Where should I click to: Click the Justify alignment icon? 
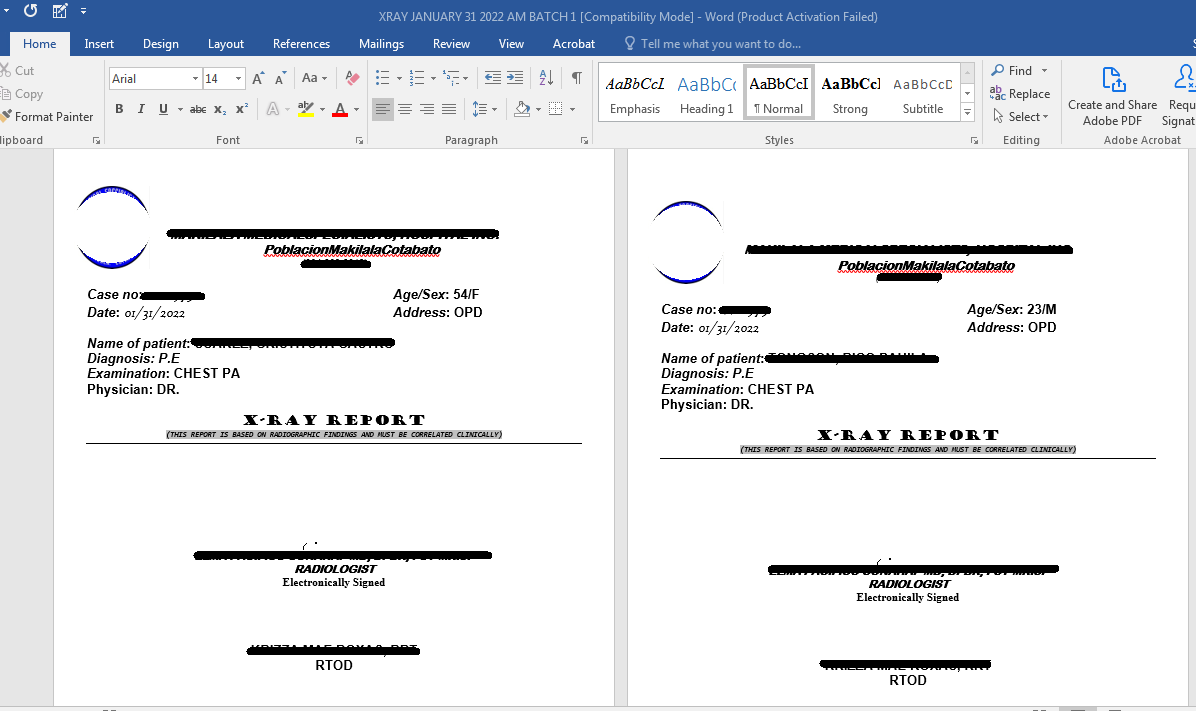(449, 109)
